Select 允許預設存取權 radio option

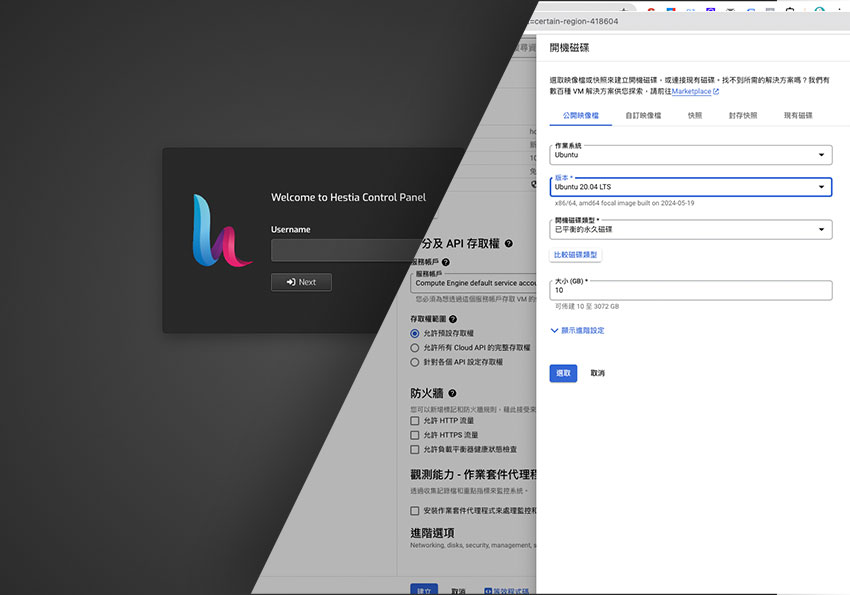pos(415,333)
